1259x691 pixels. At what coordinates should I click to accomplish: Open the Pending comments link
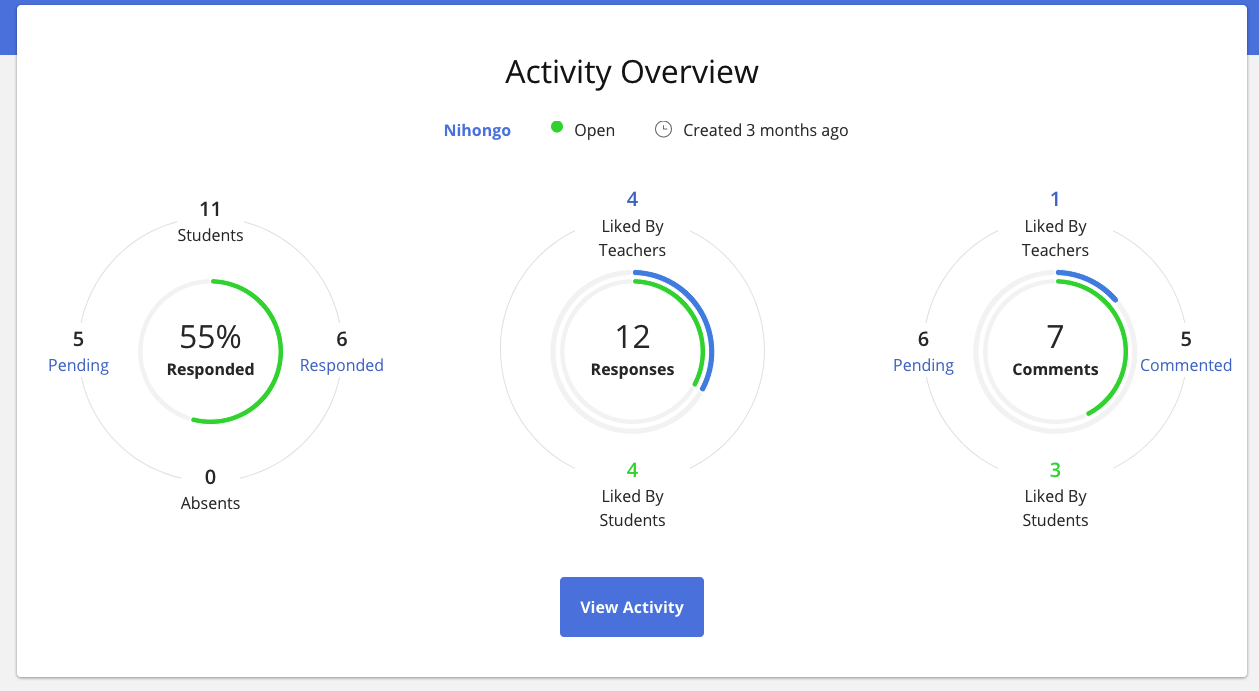(923, 365)
